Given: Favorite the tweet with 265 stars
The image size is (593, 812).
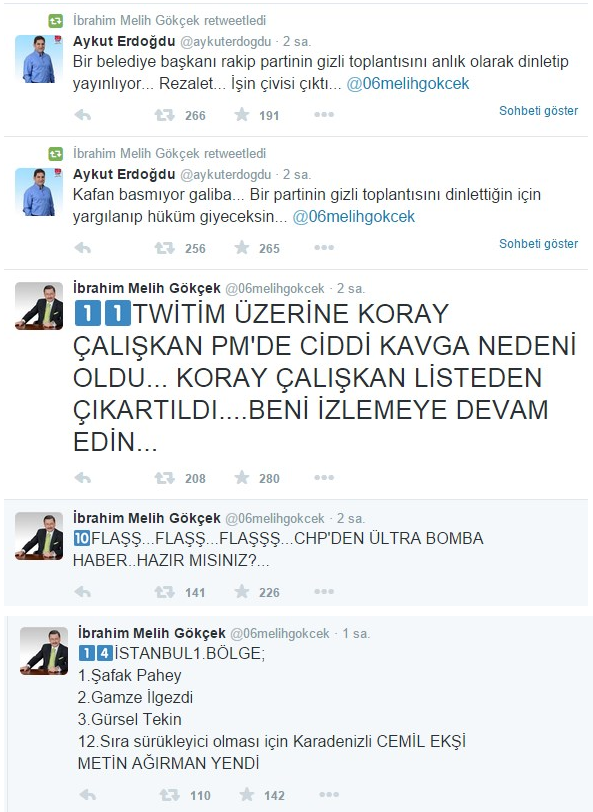Looking at the screenshot, I should pos(241,248).
